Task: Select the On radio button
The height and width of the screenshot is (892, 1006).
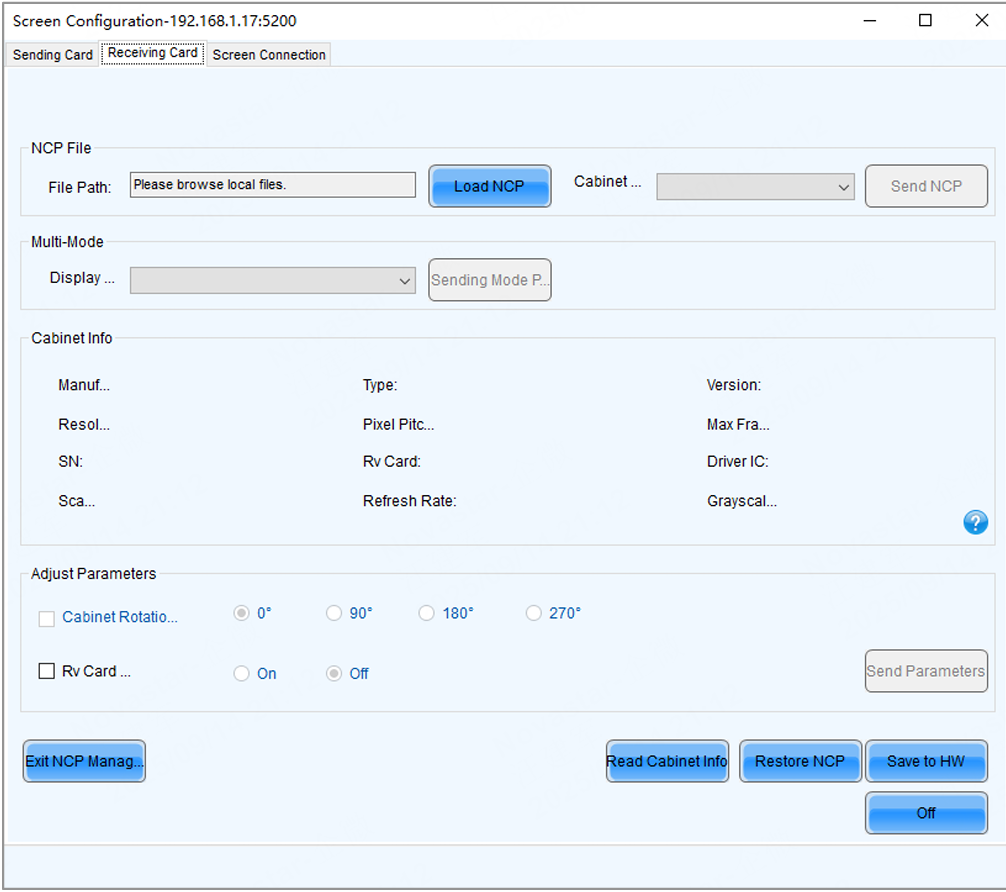Action: (x=241, y=674)
